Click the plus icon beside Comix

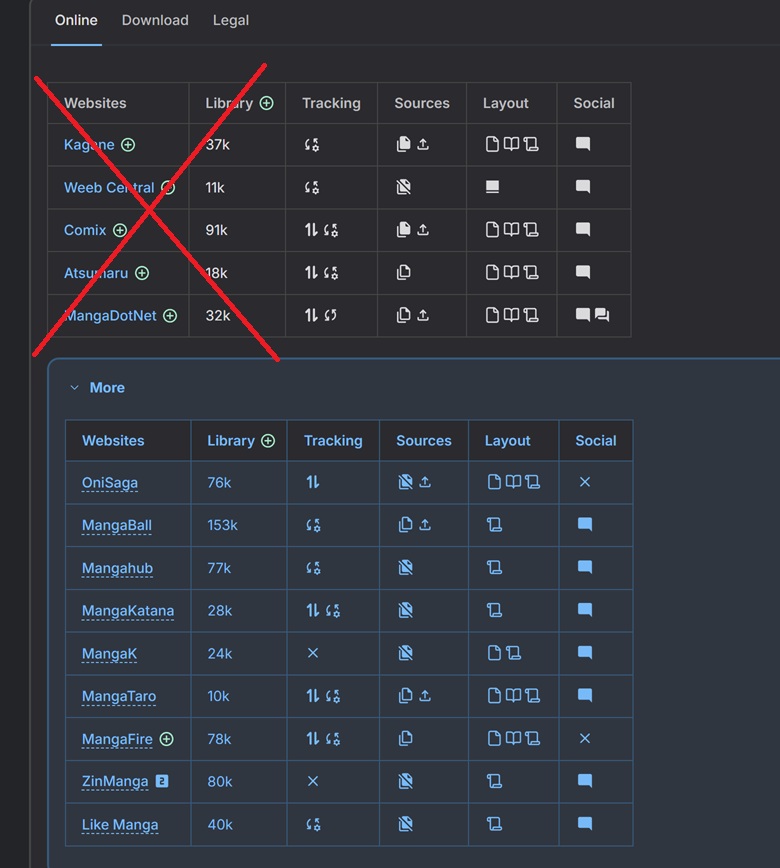pyautogui.click(x=120, y=230)
